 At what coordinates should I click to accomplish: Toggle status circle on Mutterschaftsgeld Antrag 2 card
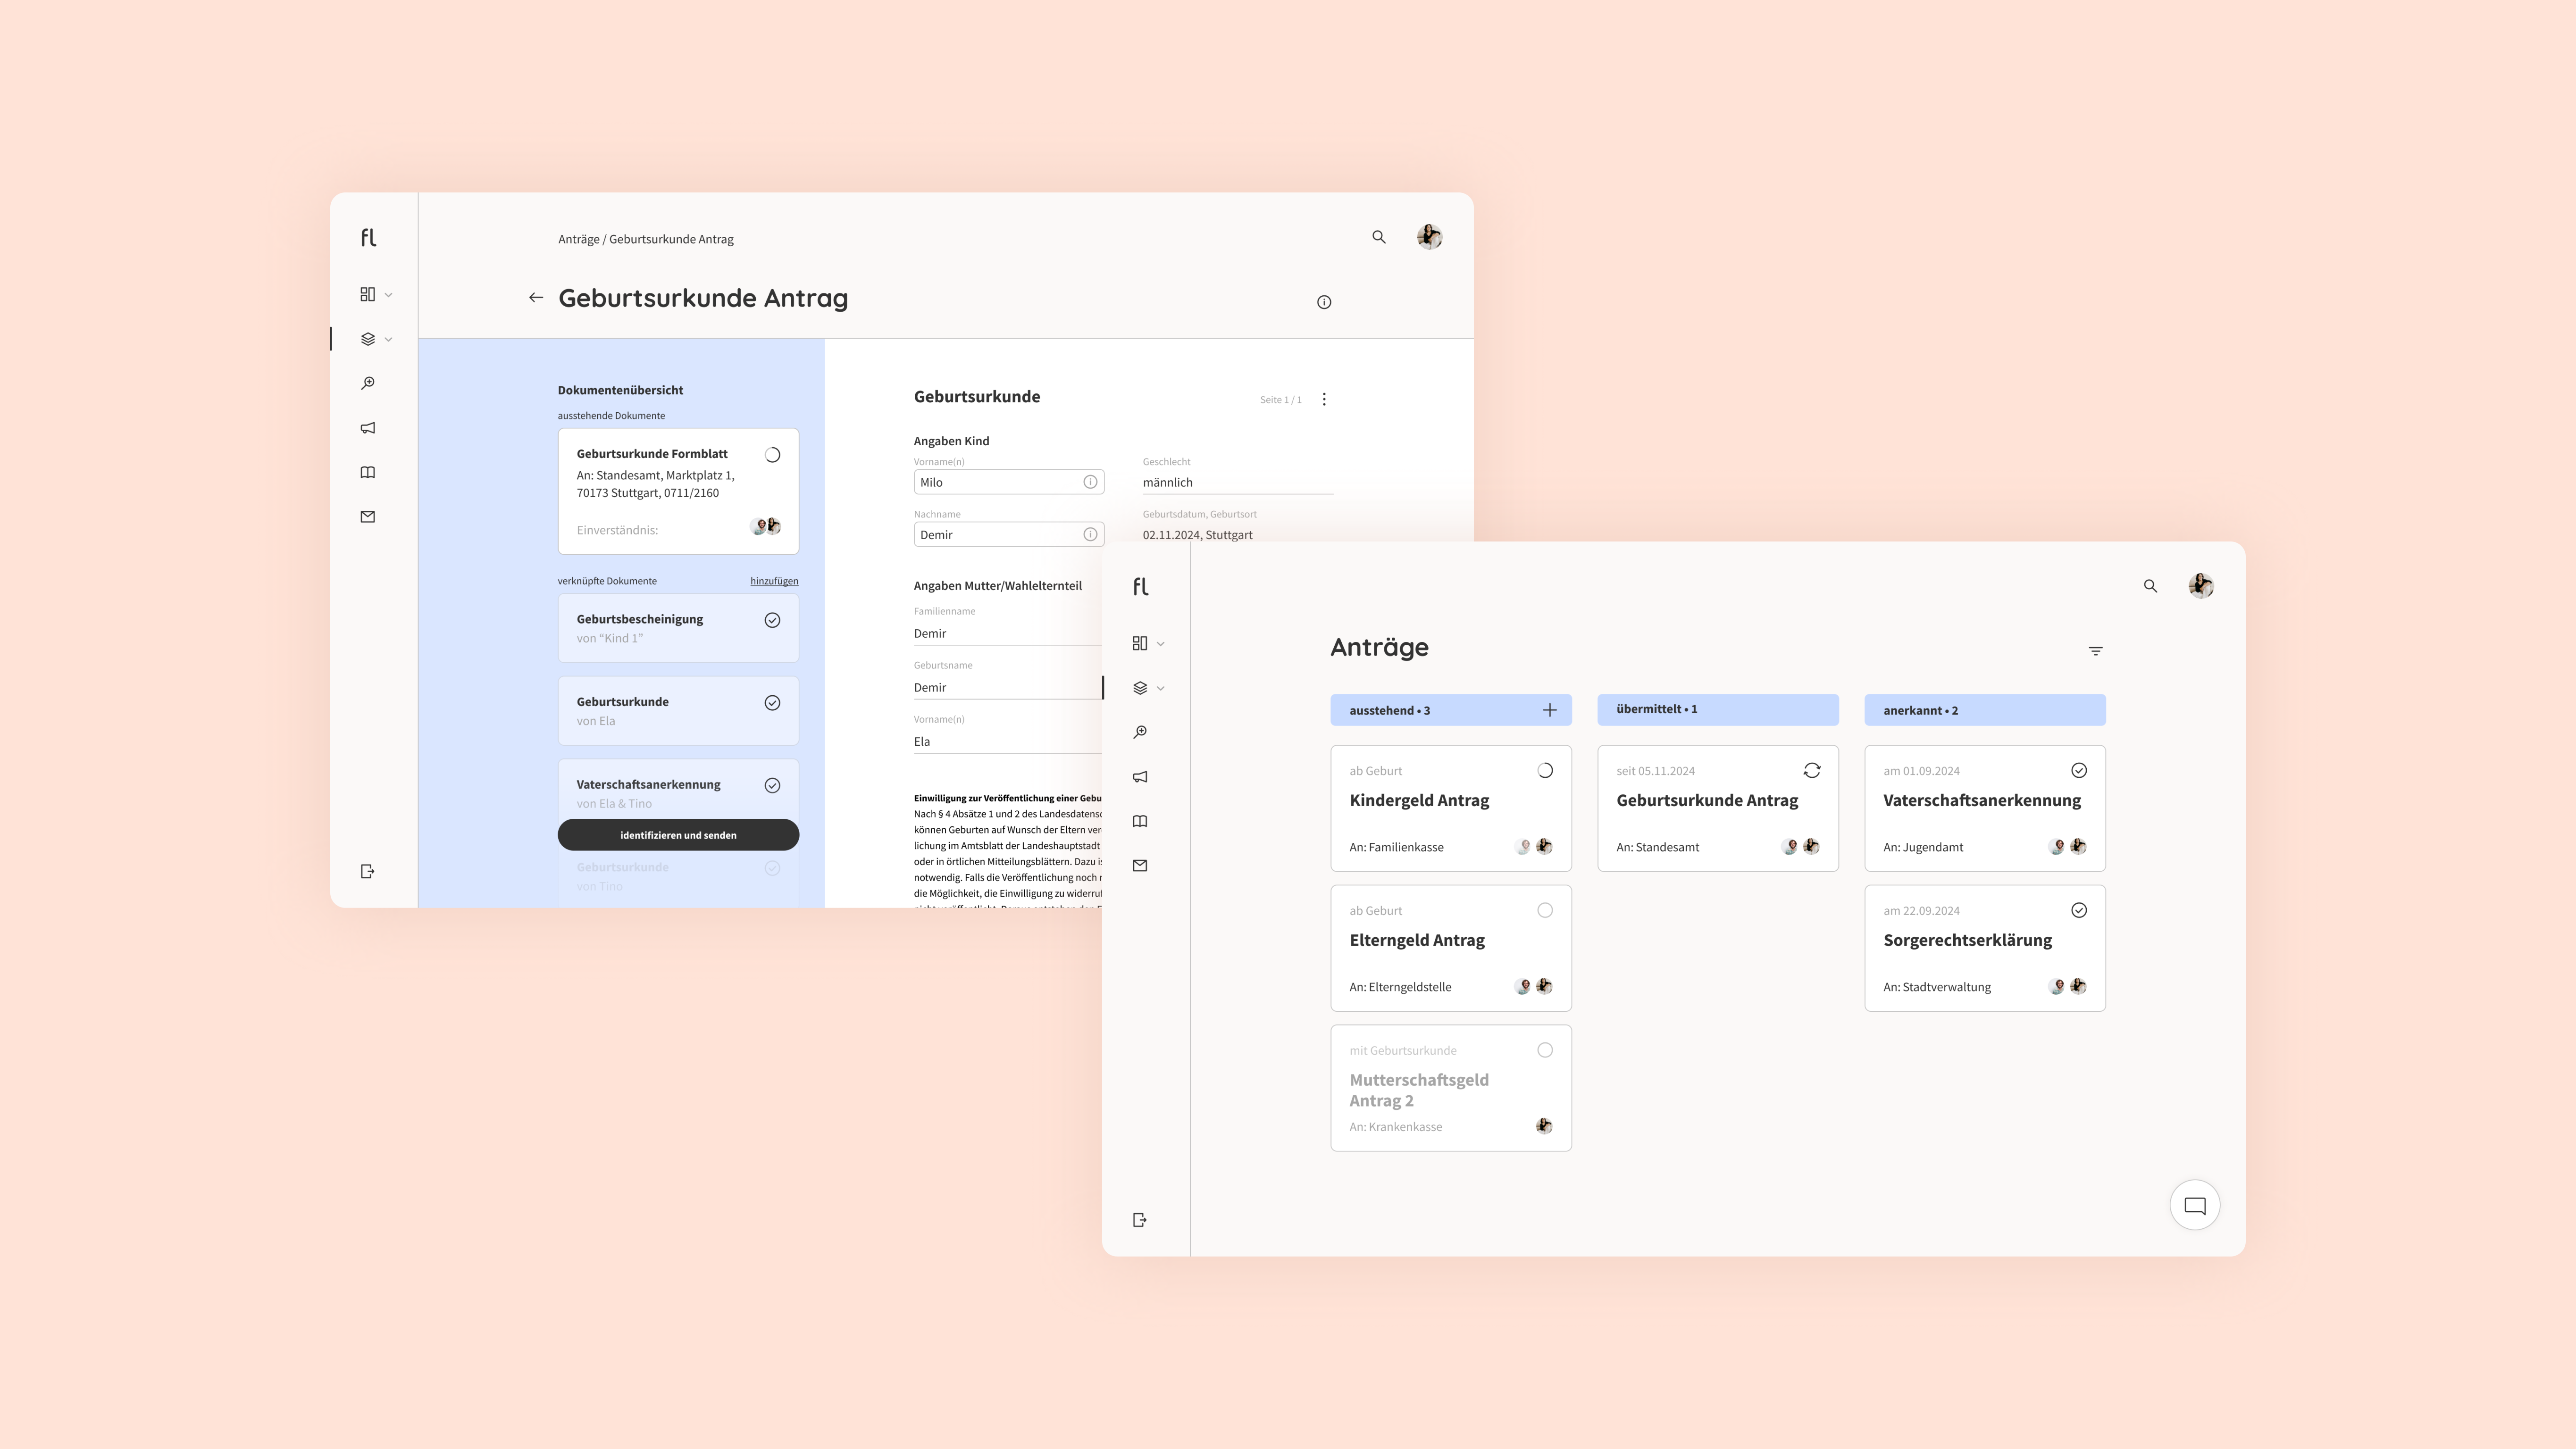click(x=1545, y=1050)
